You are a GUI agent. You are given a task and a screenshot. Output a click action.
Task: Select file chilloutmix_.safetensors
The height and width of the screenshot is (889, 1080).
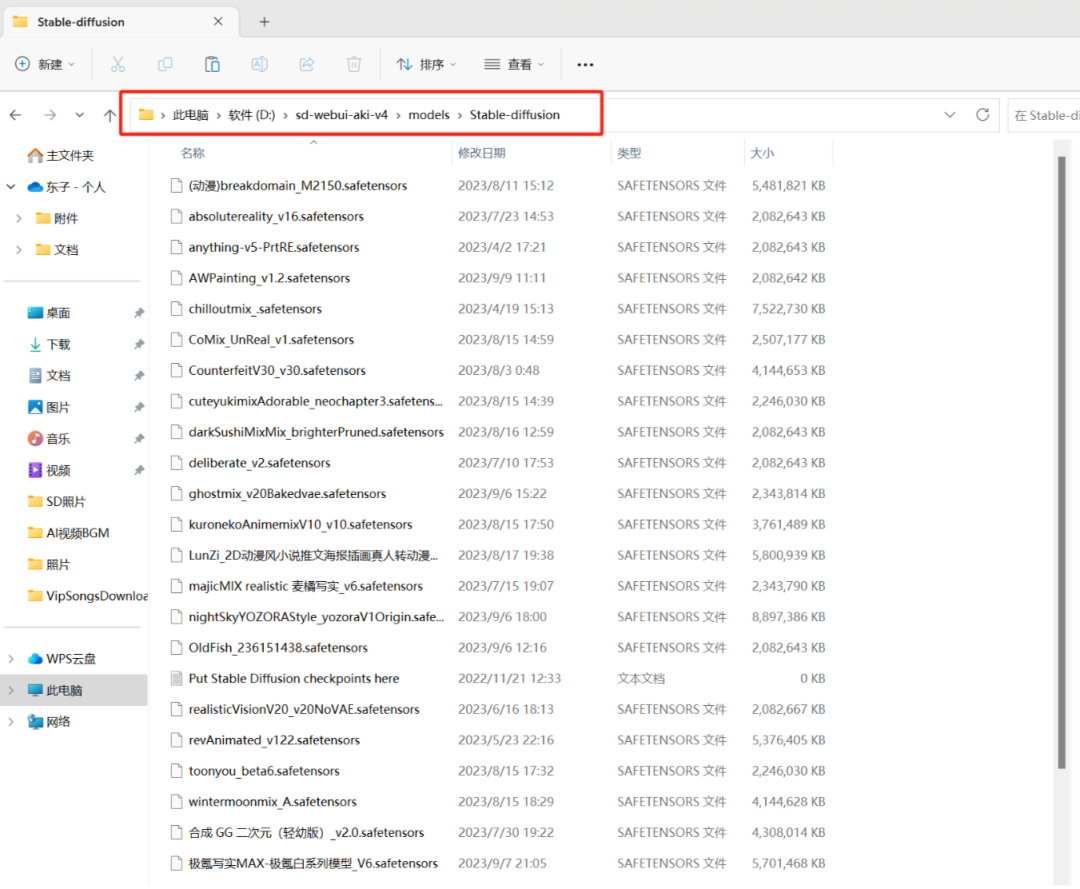255,308
